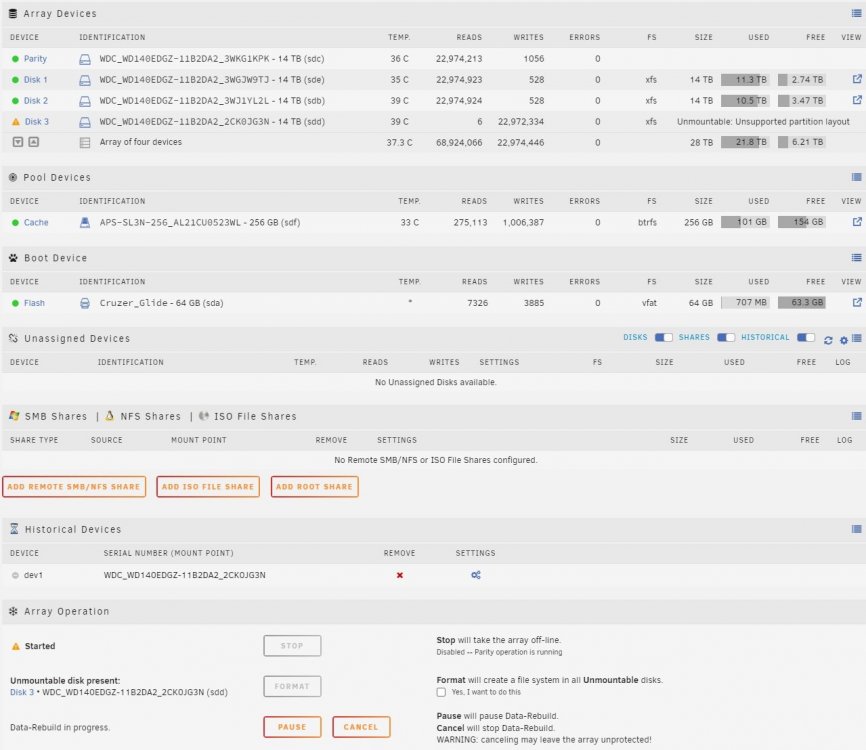Toggle Historical Devices section view icon
This screenshot has height=750, width=866.
(x=856, y=529)
